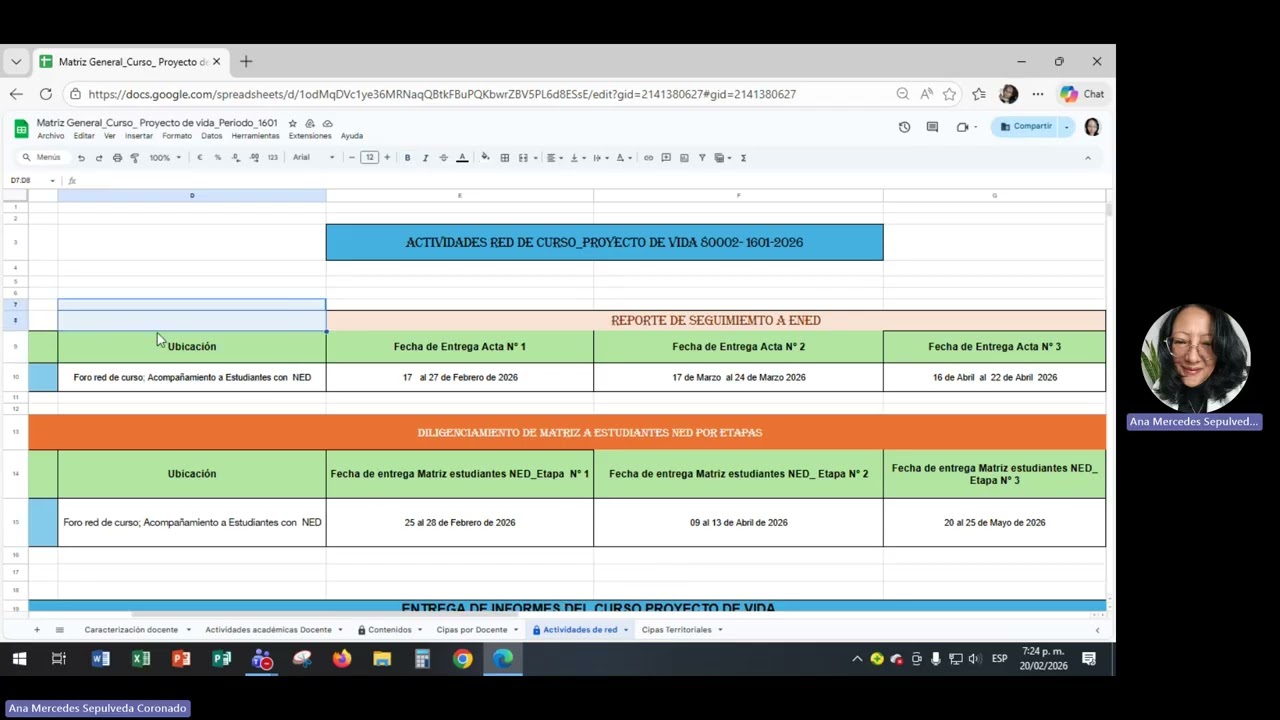
Task: Click the Meet camera icon in header
Action: tap(962, 127)
